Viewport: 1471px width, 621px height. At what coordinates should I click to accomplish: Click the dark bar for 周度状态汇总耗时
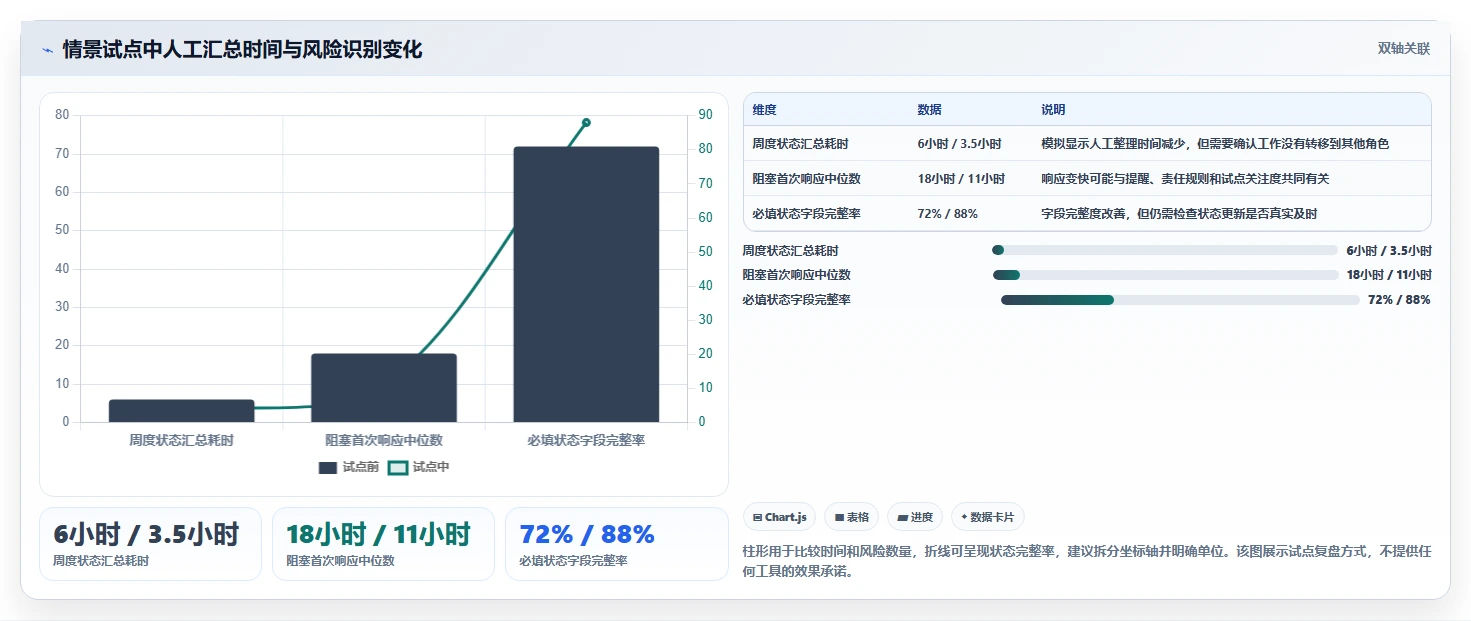point(182,411)
